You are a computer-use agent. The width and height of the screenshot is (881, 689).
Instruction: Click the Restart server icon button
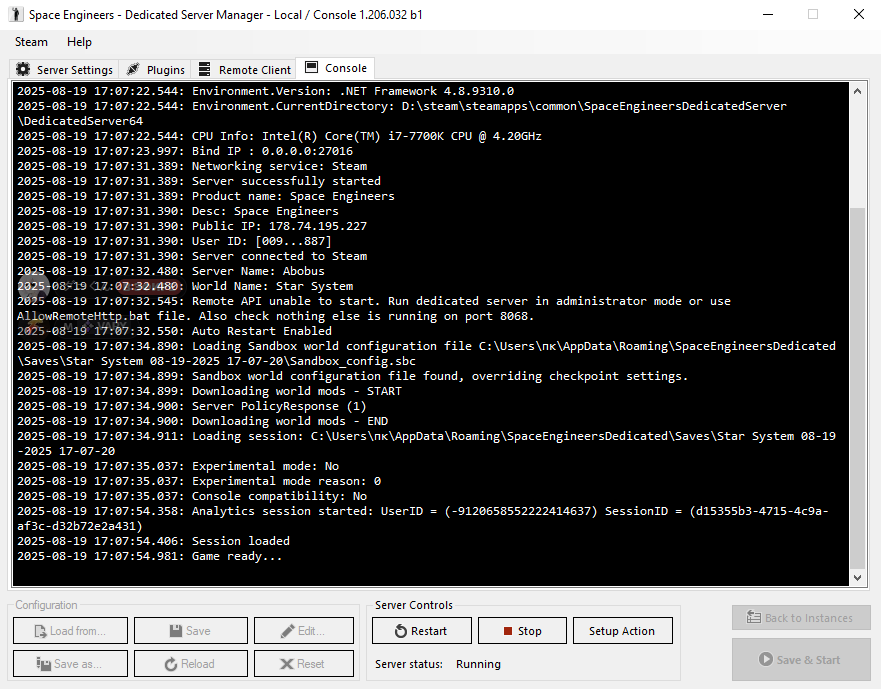point(401,631)
